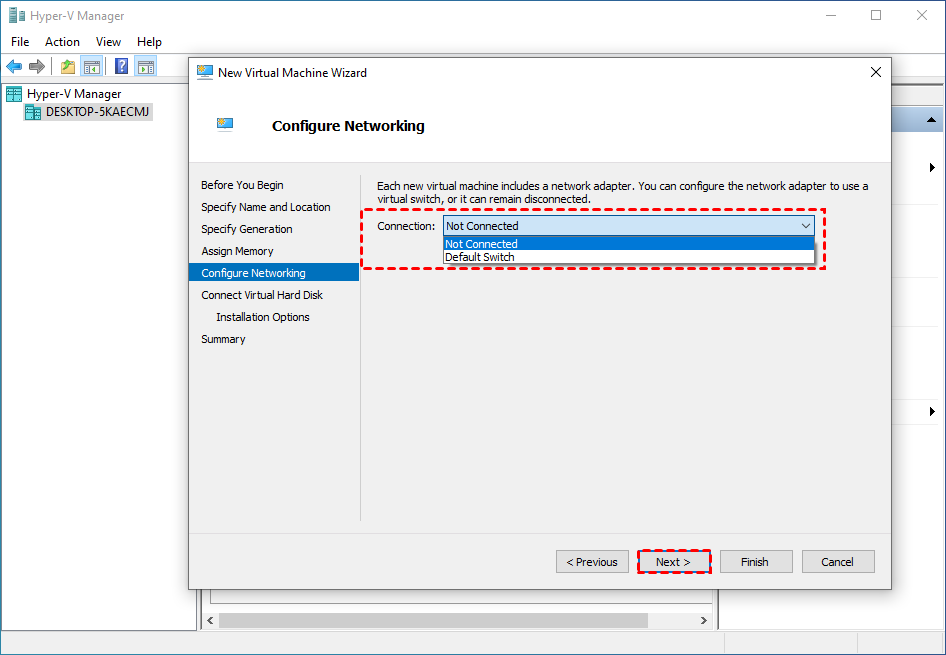Open the View menu
Image resolution: width=946 pixels, height=655 pixels.
(108, 42)
